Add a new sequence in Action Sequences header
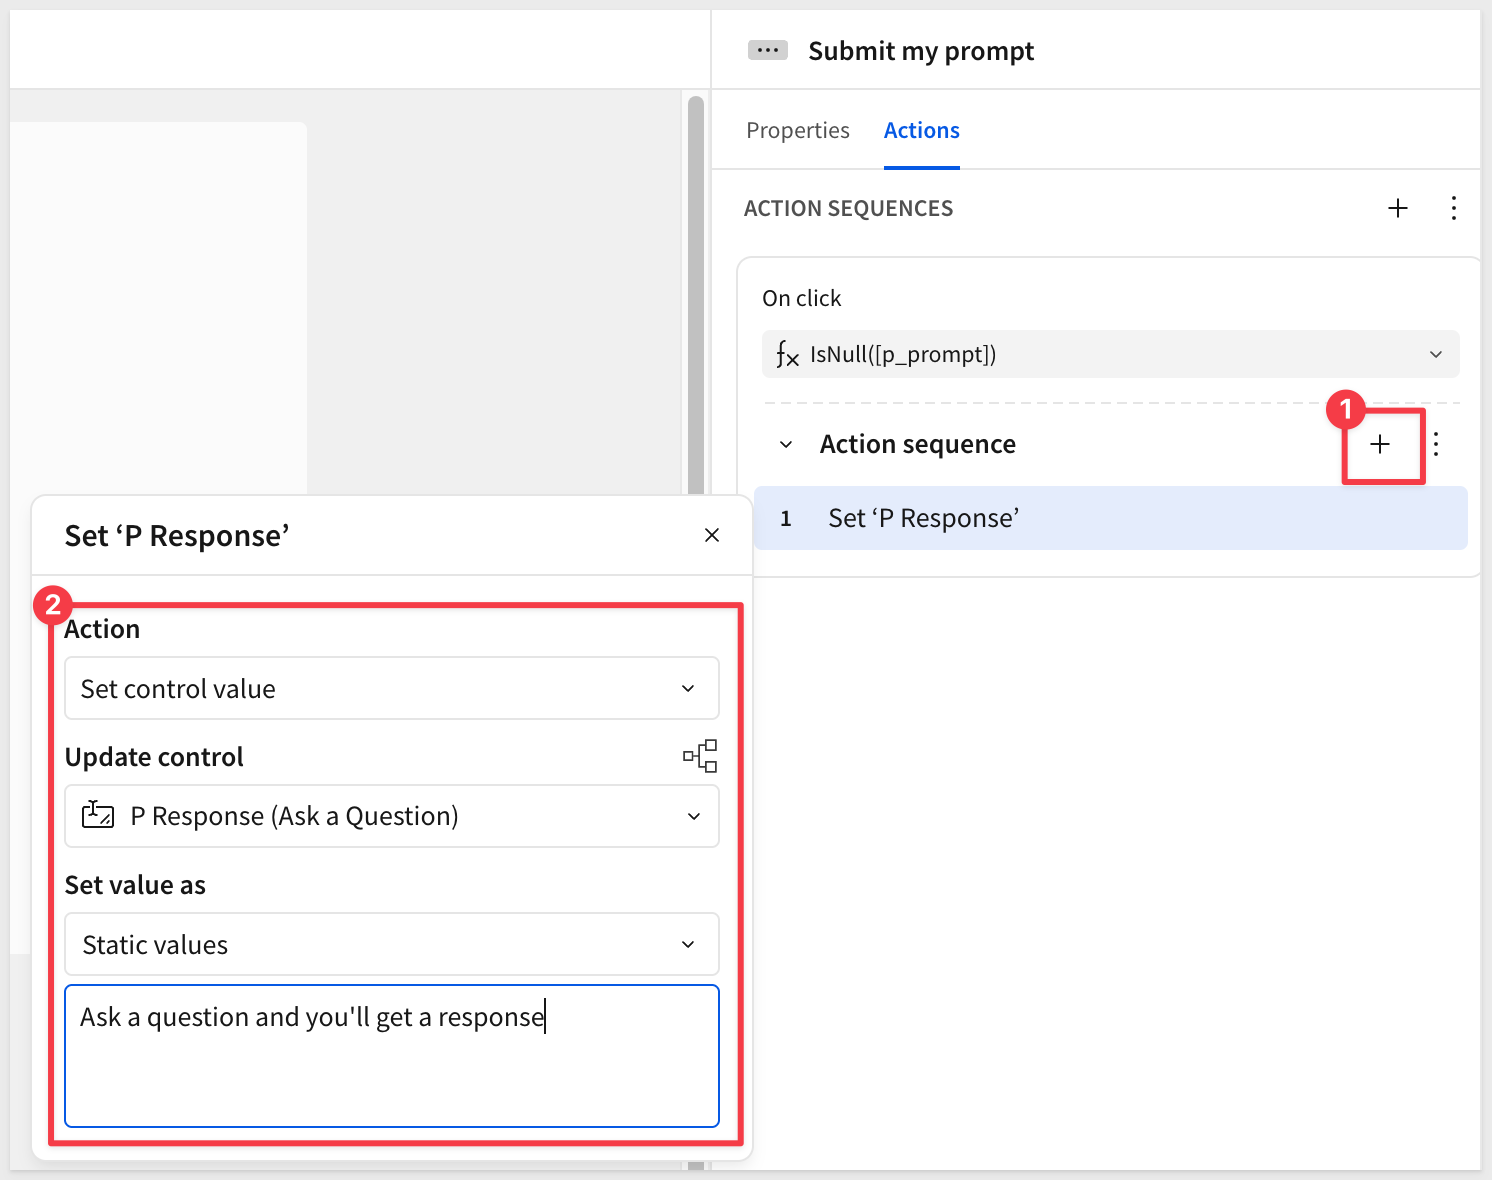The height and width of the screenshot is (1180, 1492). click(1397, 208)
